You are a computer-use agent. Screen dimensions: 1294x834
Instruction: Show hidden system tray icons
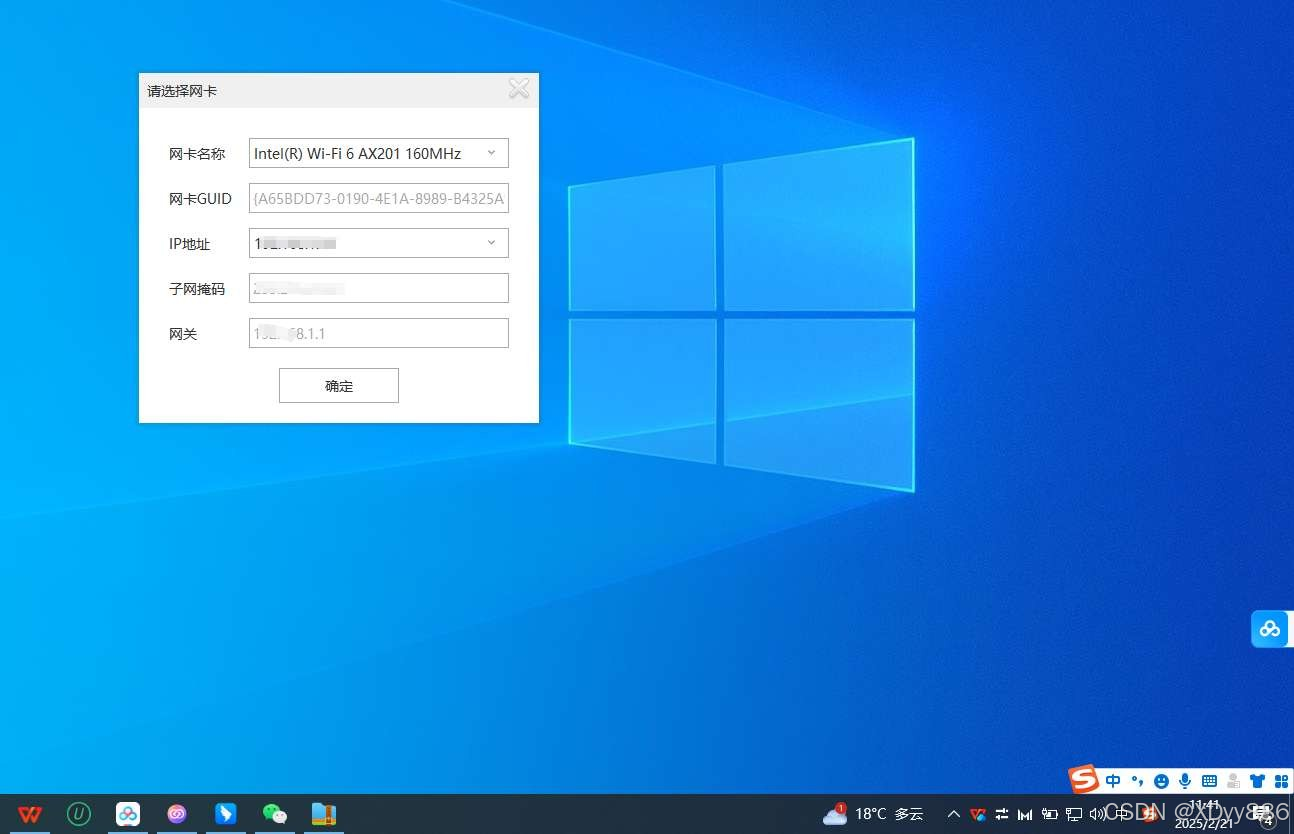[953, 814]
